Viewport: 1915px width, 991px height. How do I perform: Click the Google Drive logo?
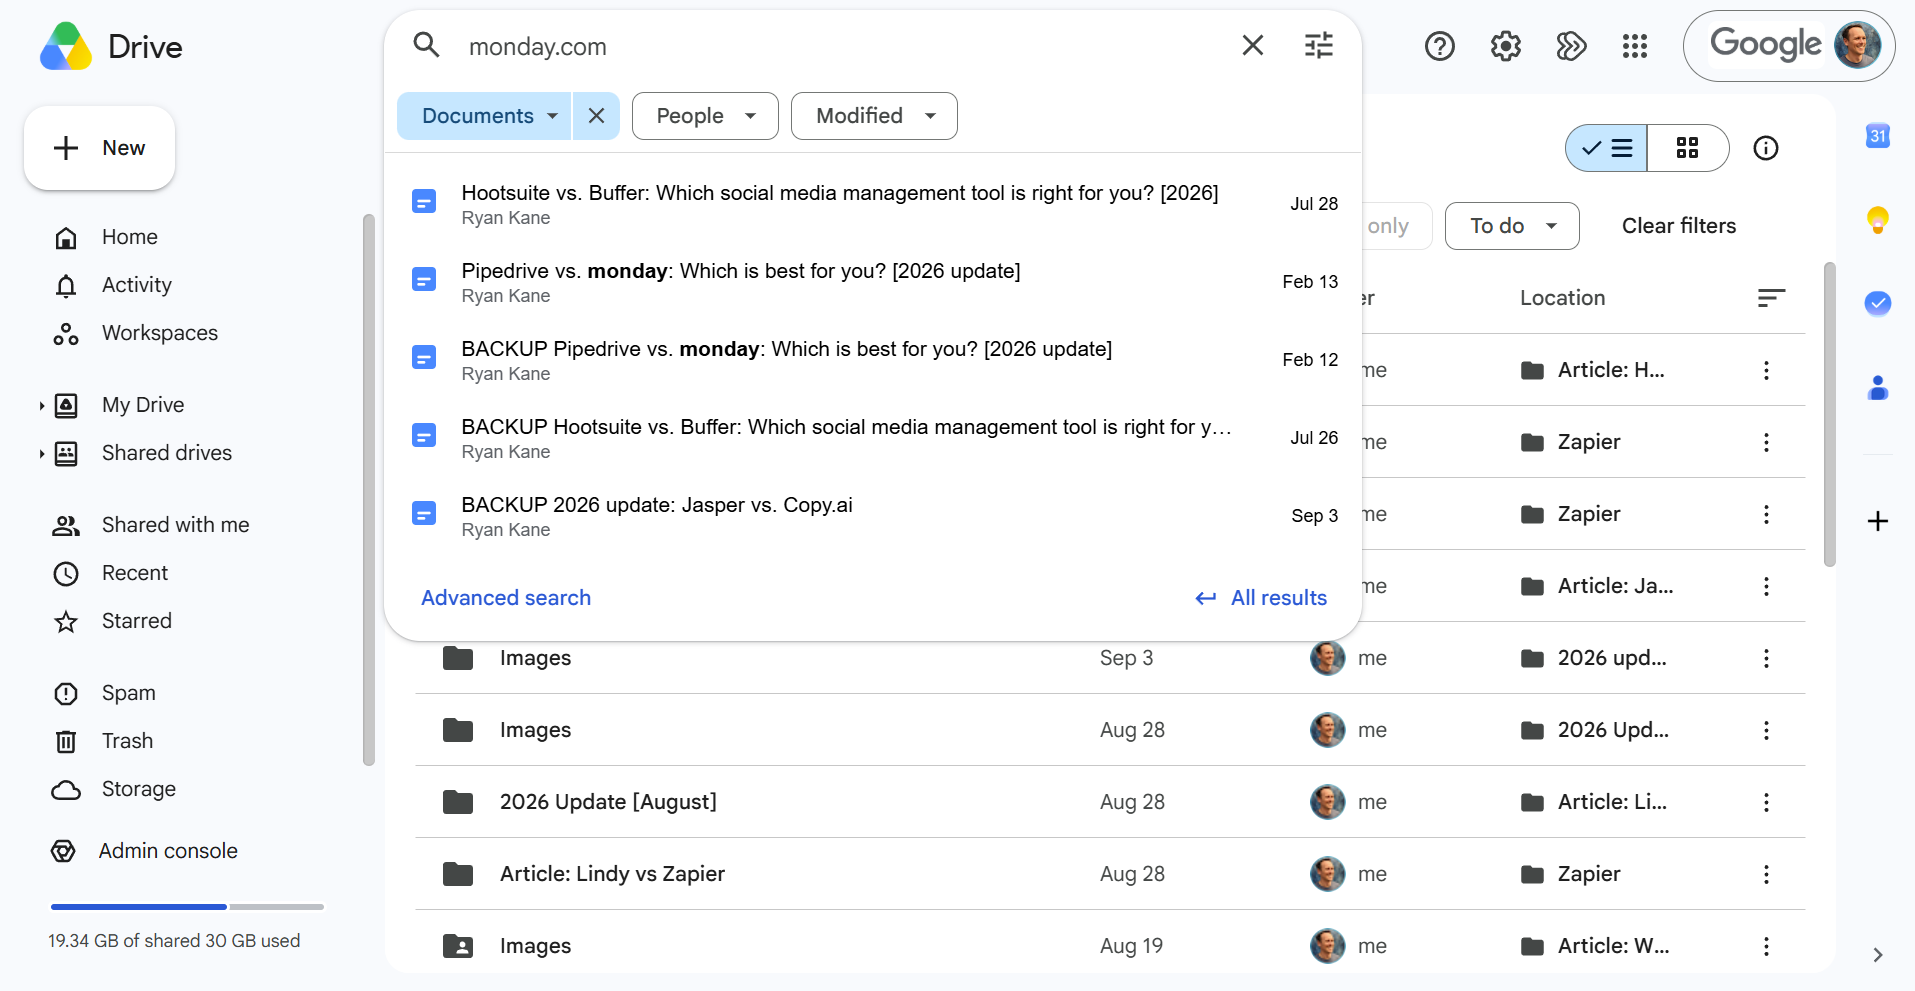click(66, 47)
